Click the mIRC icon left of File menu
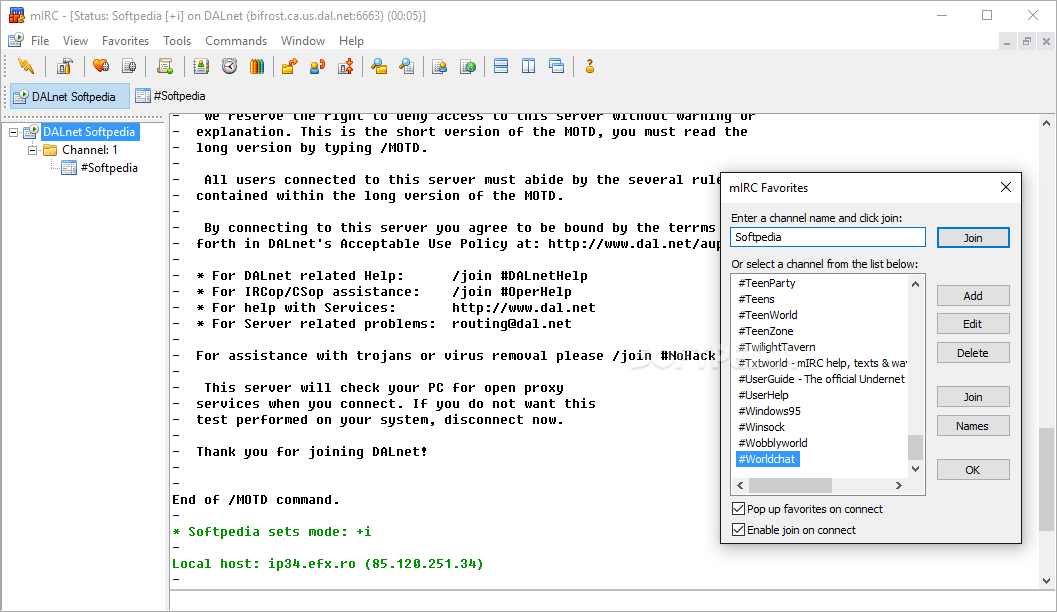1057x612 pixels. (16, 40)
